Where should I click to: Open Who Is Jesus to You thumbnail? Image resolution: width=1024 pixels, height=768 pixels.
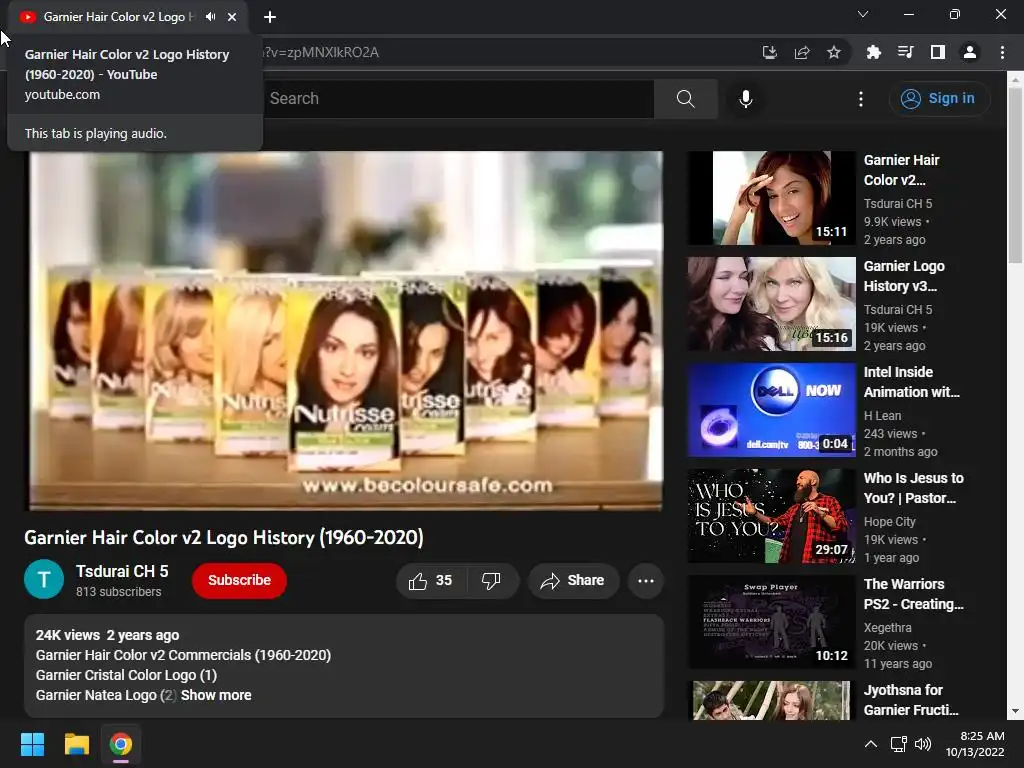[771, 516]
